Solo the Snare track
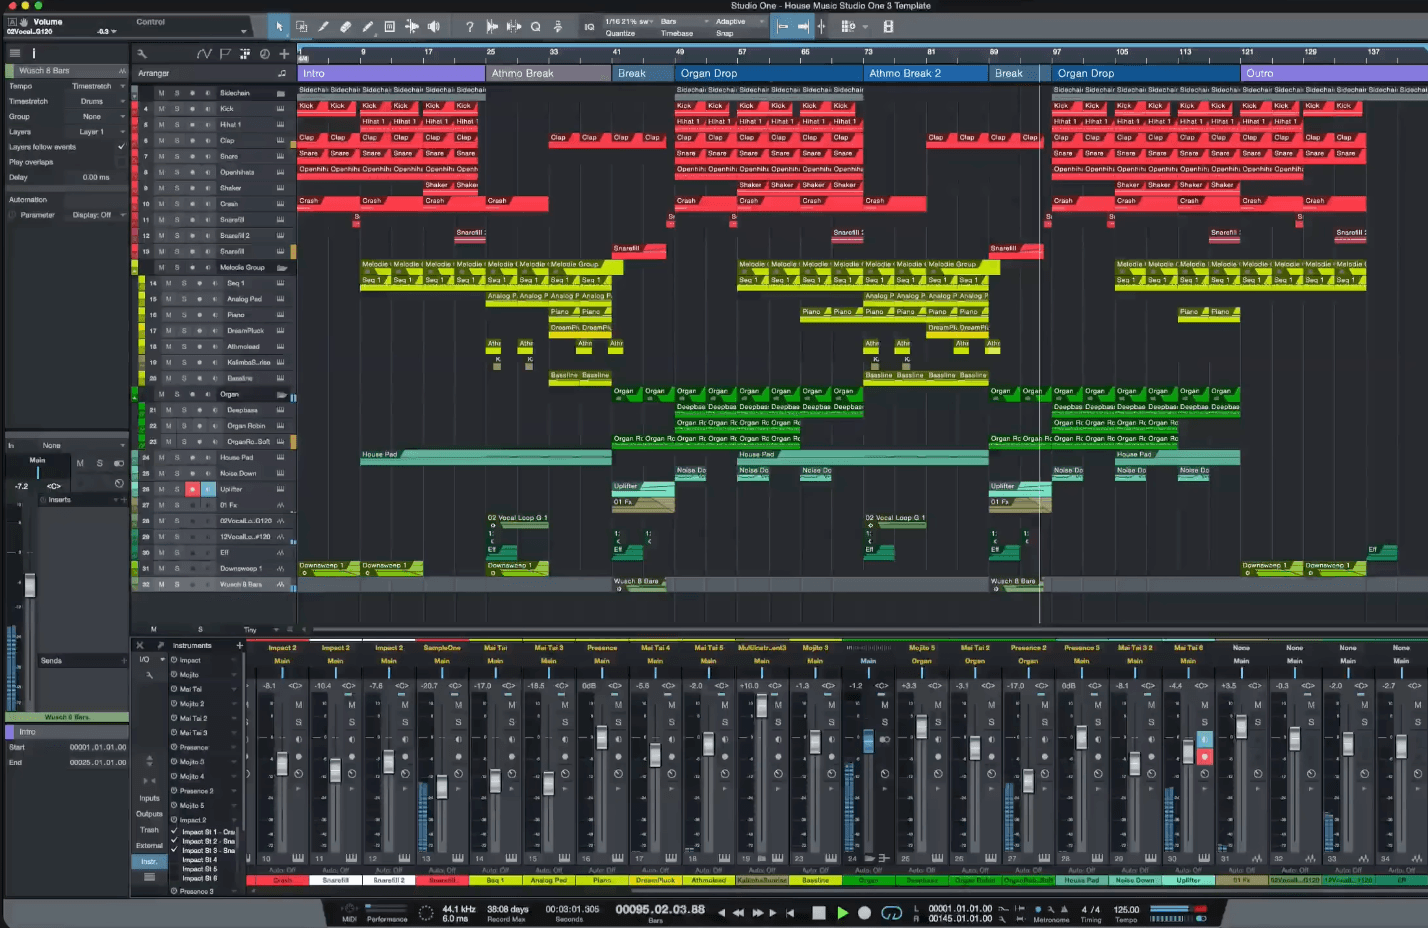The width and height of the screenshot is (1428, 928). 177,157
